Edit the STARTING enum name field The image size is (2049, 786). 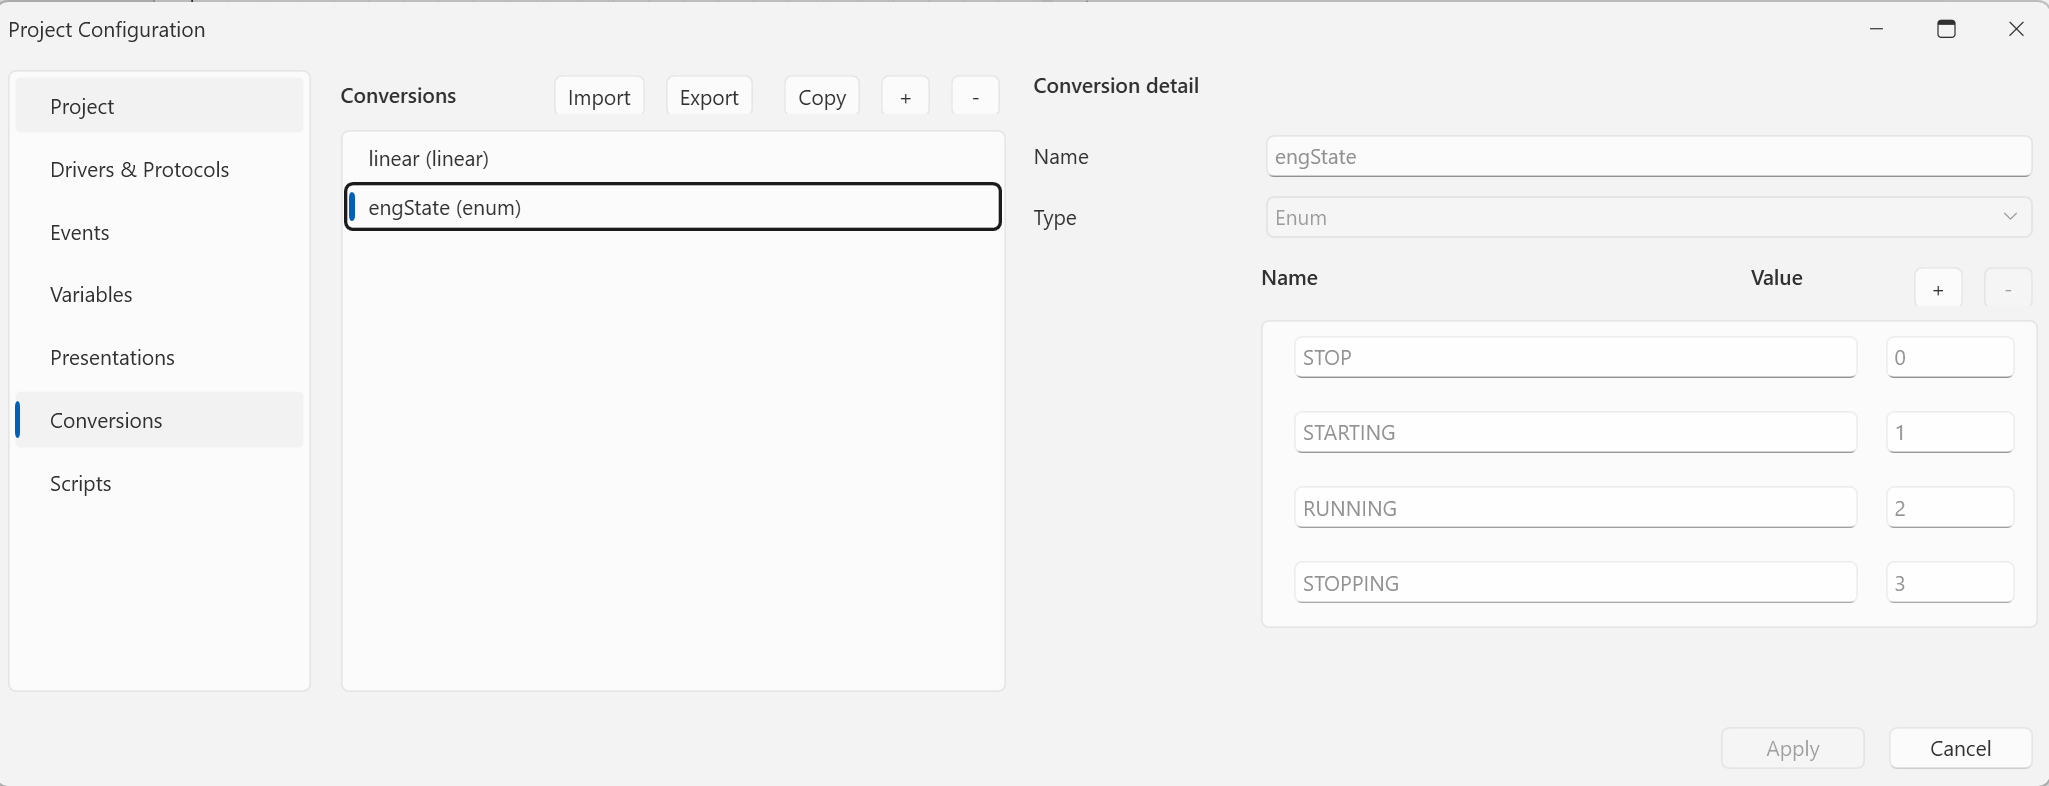(x=1575, y=432)
